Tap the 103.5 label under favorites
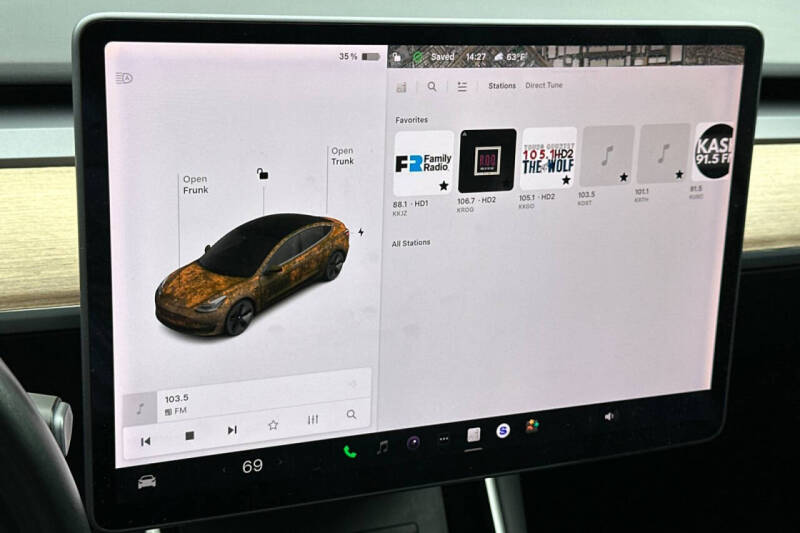The height and width of the screenshot is (533, 800). coord(587,194)
